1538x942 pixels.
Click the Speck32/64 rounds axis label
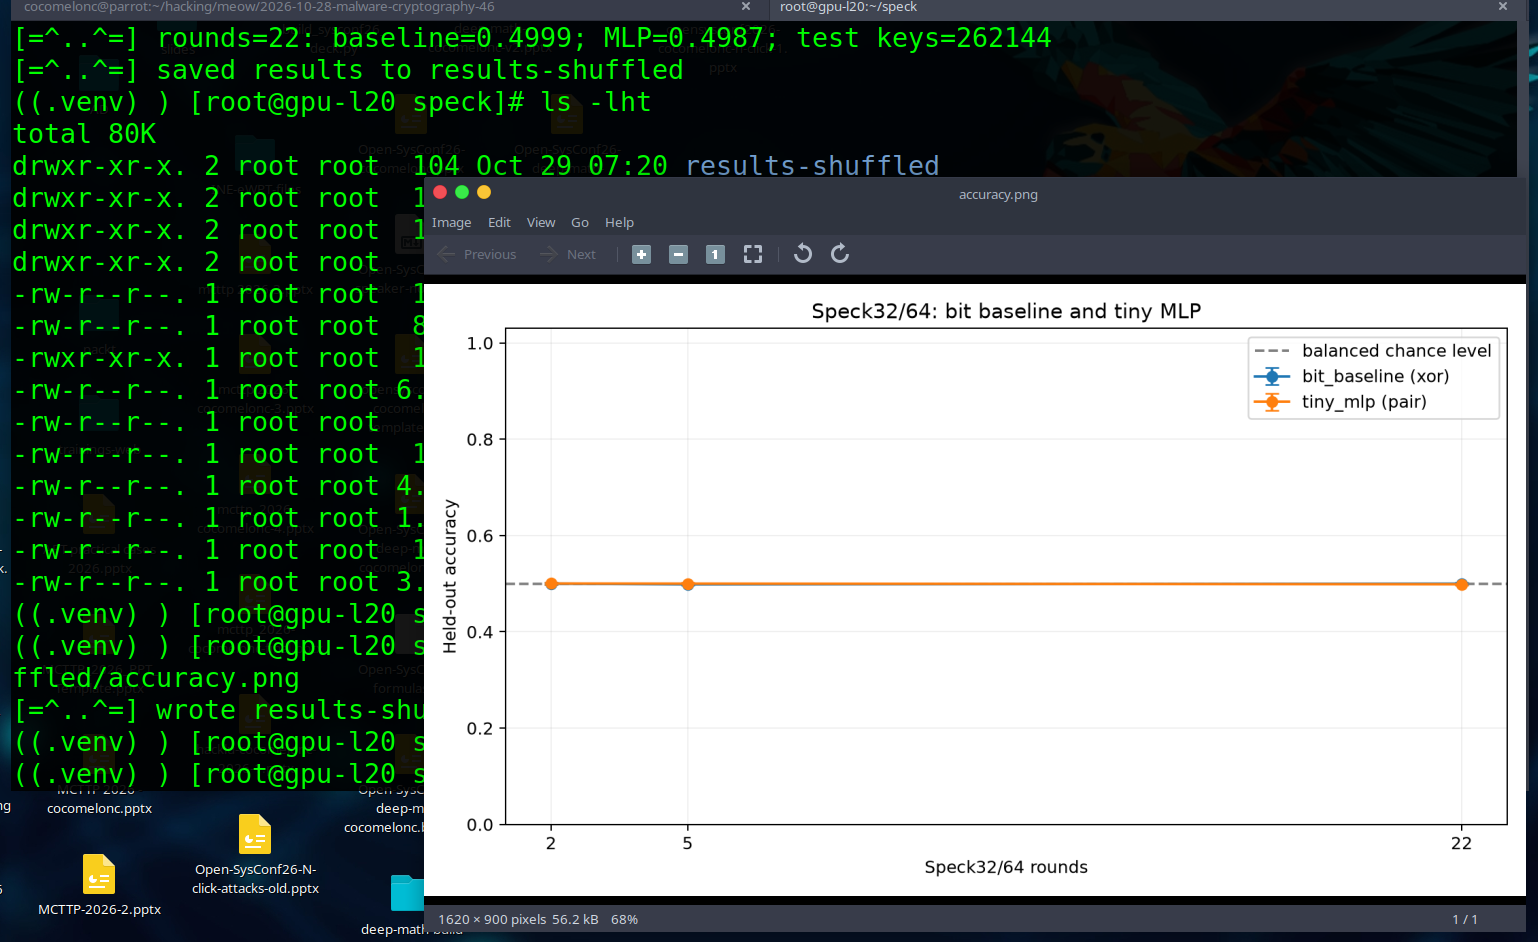click(x=1006, y=867)
